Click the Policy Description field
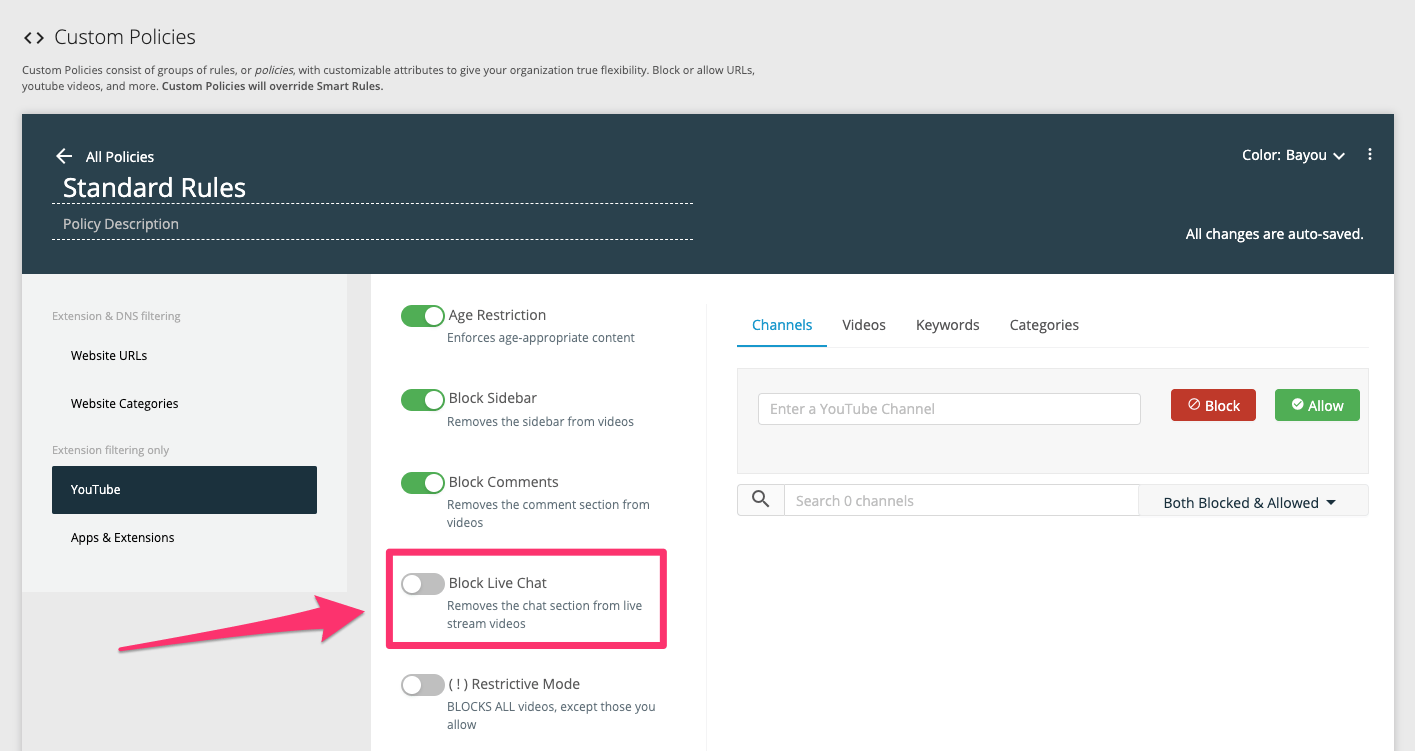1415x751 pixels. pyautogui.click(x=372, y=224)
